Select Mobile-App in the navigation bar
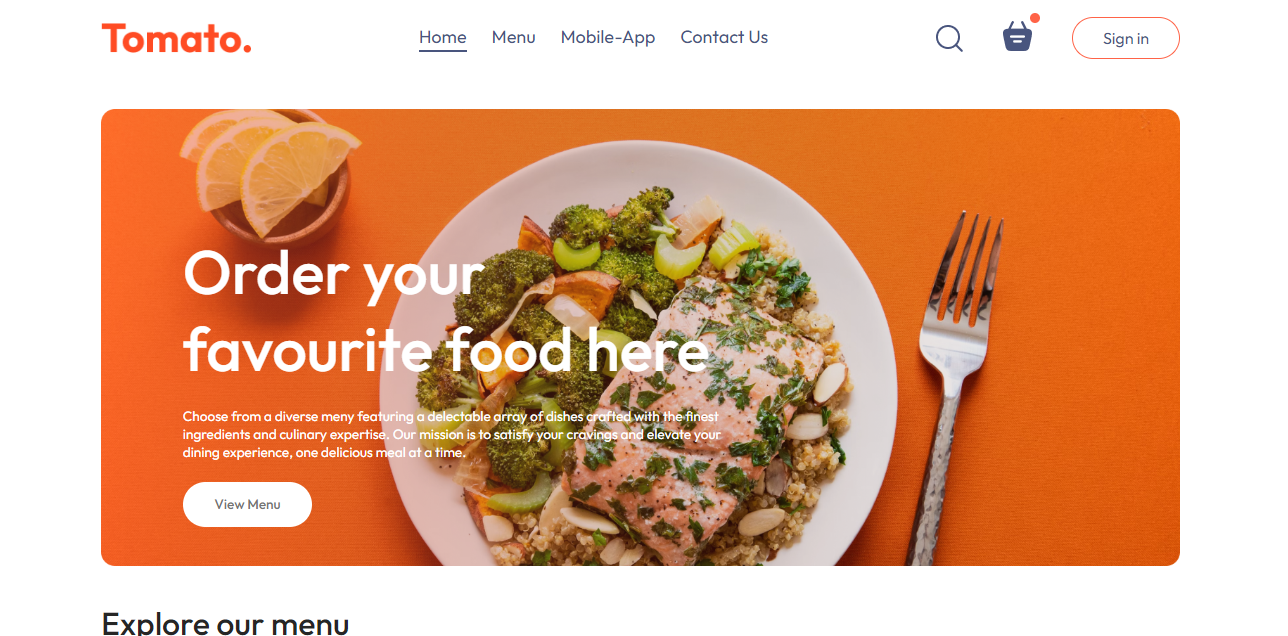 click(608, 37)
